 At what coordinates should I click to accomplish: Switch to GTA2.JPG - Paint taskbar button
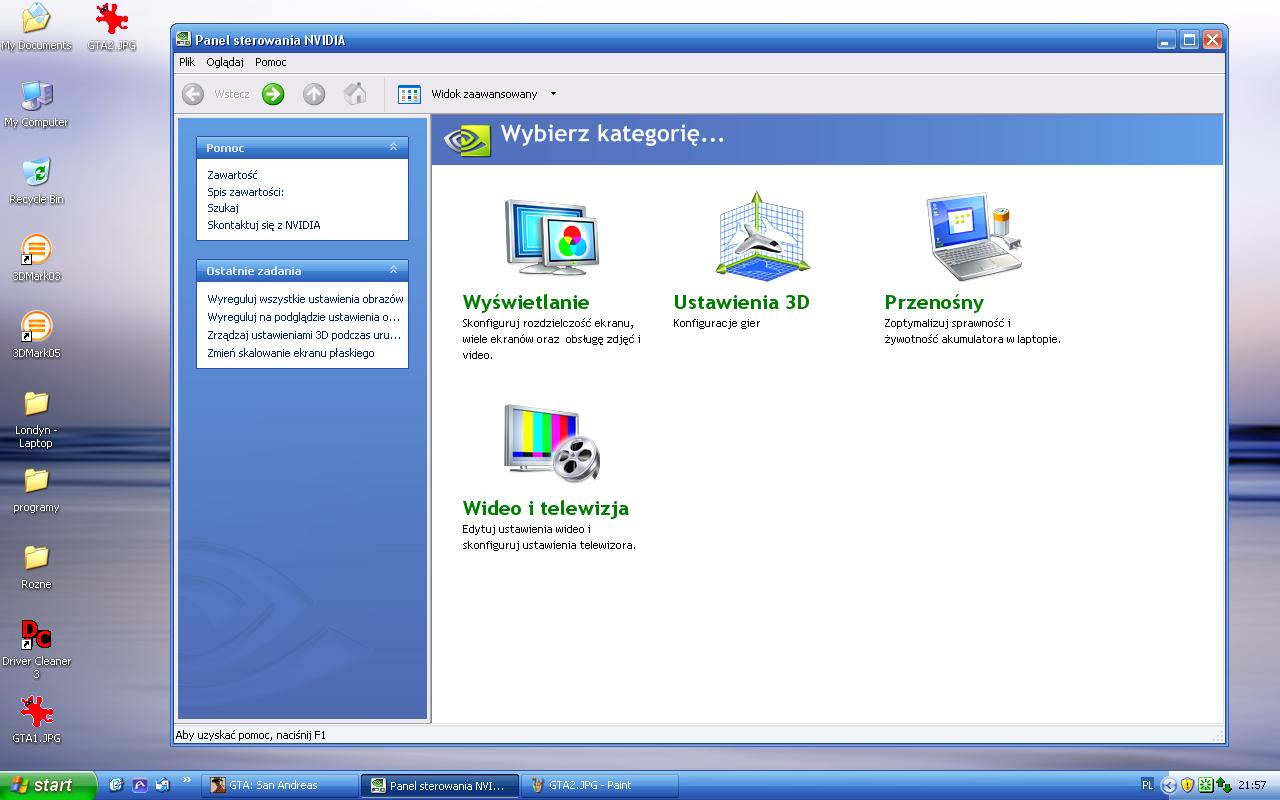[601, 785]
